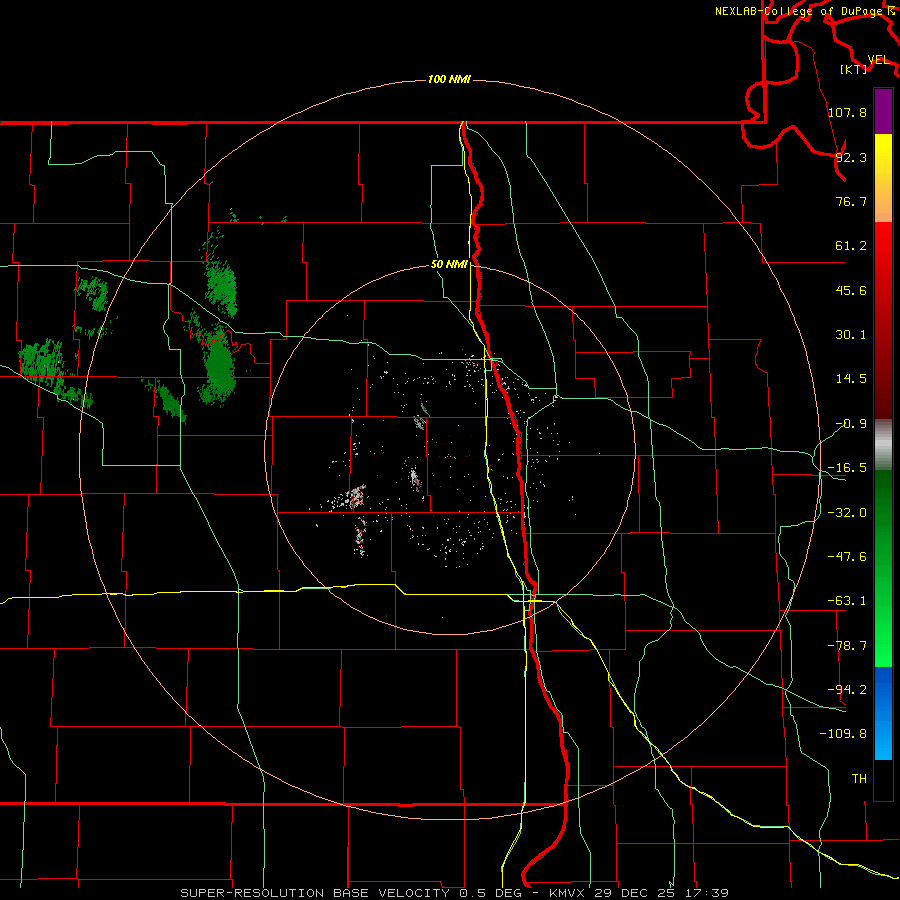Click the [KT] units label
Viewport: 900px width, 900px height.
(x=854, y=69)
